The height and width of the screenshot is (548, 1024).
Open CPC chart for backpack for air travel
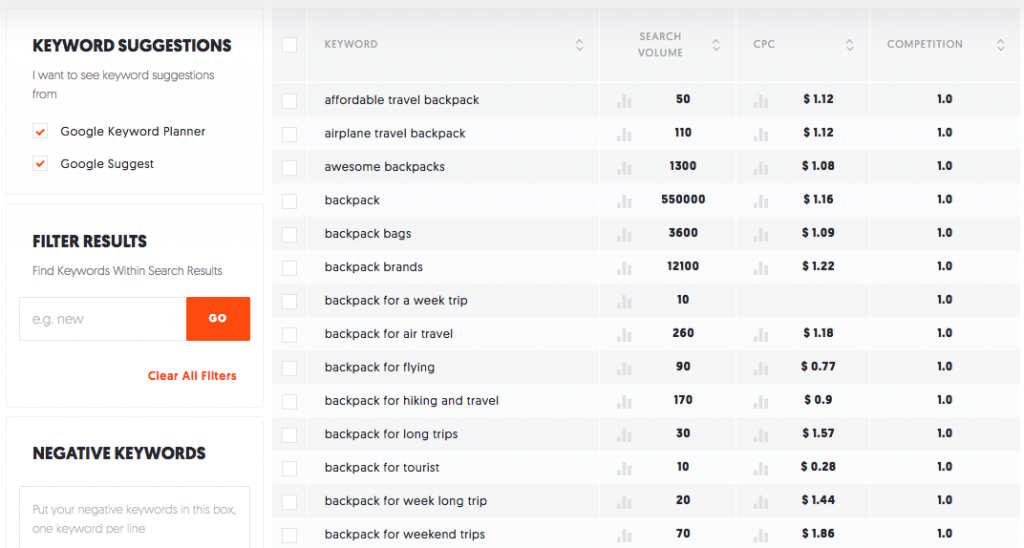pyautogui.click(x=761, y=334)
